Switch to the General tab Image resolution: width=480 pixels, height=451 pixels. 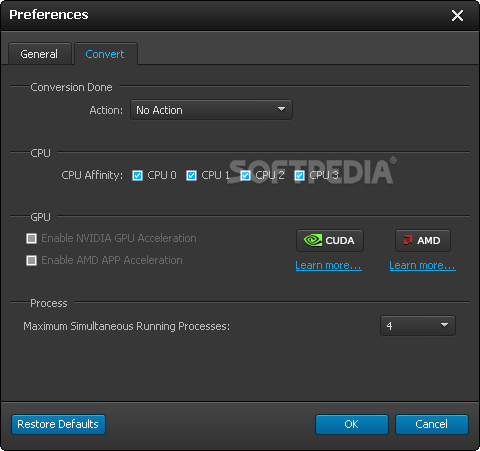point(39,54)
